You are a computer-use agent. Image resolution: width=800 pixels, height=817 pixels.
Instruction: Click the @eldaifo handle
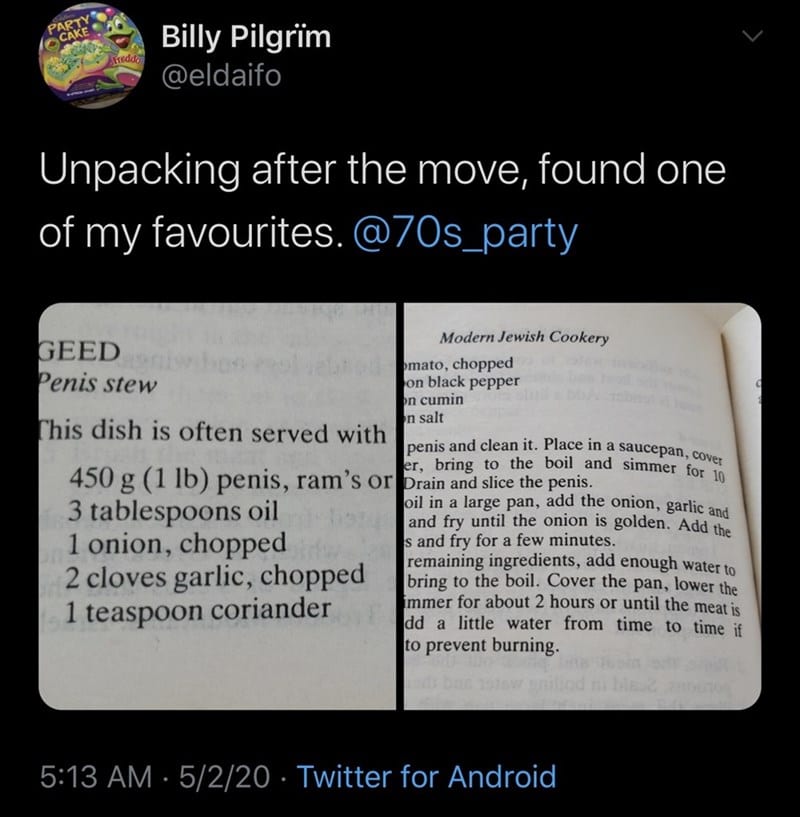[x=221, y=75]
